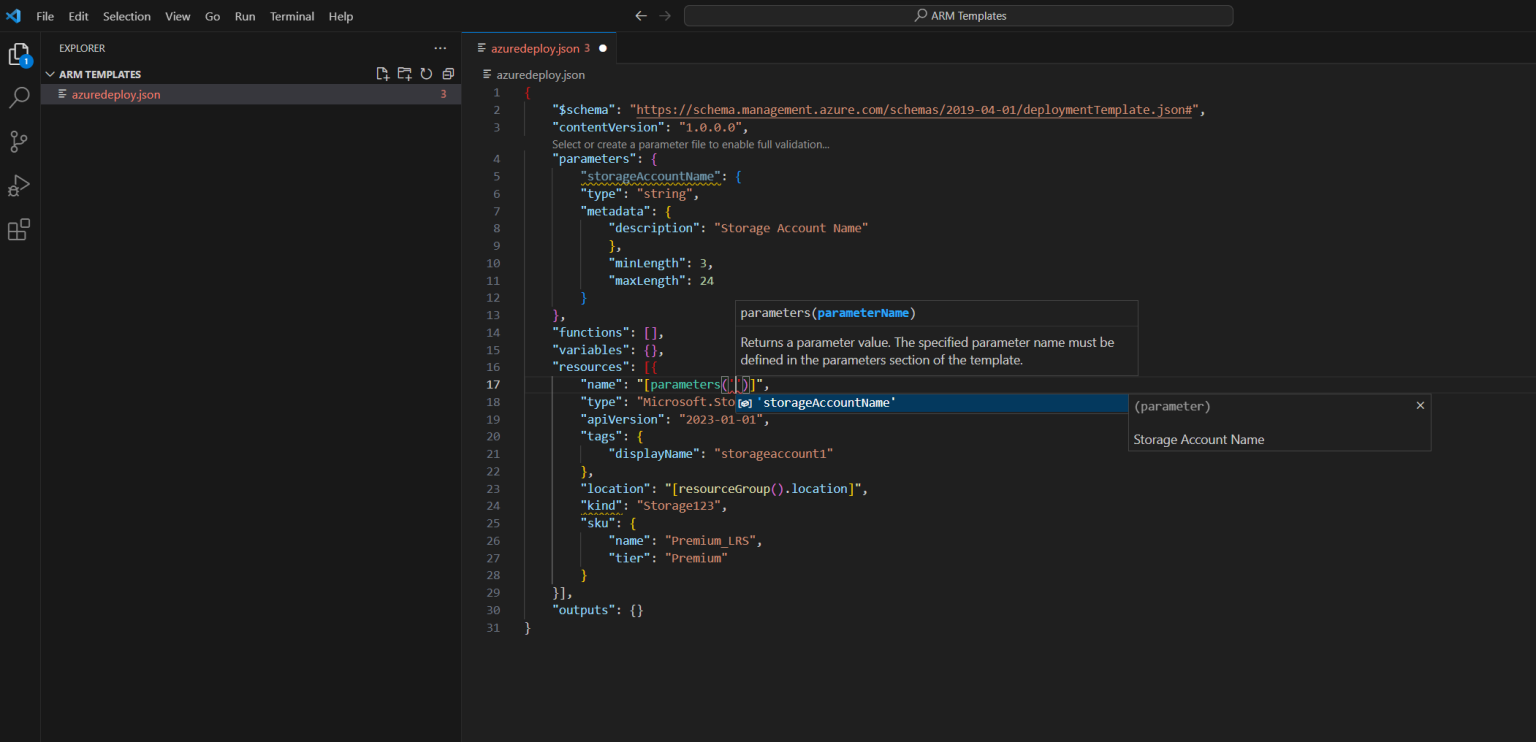1536x742 pixels.
Task: Open the Extensions view
Action: pyautogui.click(x=19, y=230)
